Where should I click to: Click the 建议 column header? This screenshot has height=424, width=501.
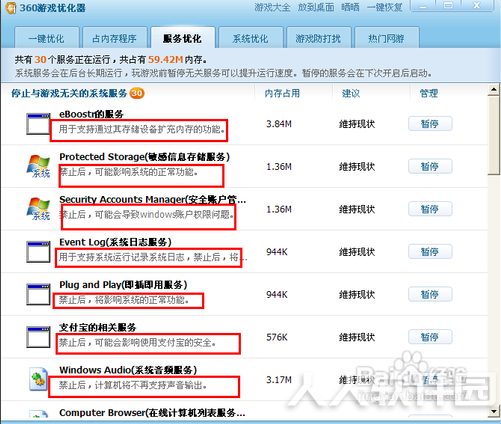pos(351,93)
